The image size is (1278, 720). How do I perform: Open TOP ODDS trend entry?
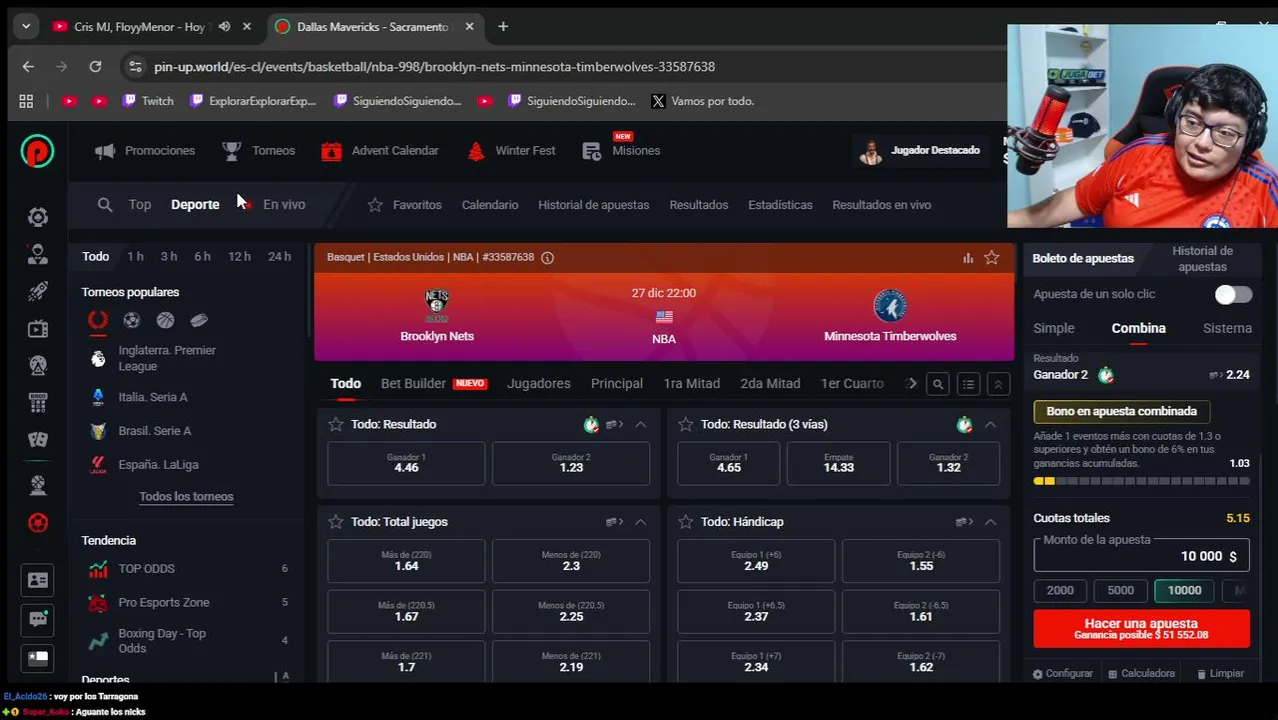pos(146,569)
